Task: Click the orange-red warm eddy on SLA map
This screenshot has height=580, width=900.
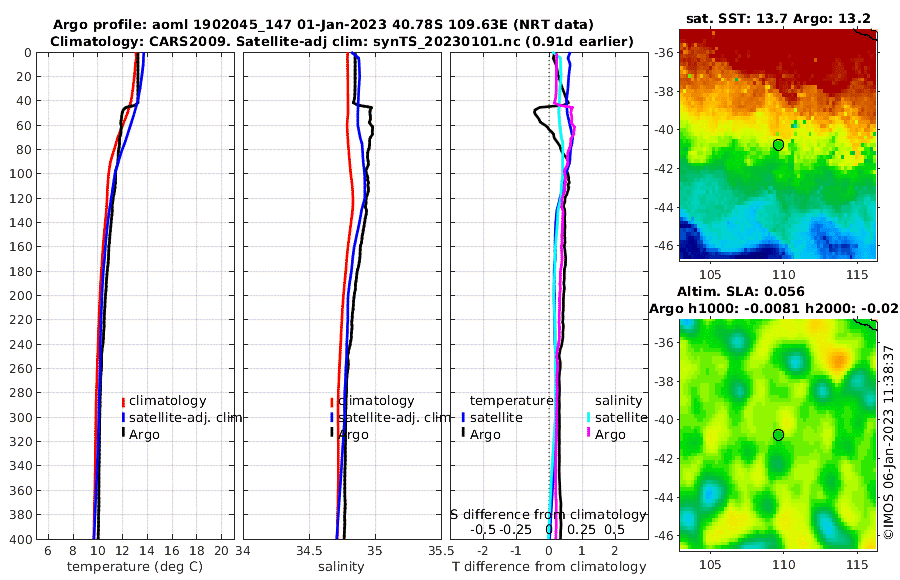Action: (x=839, y=361)
